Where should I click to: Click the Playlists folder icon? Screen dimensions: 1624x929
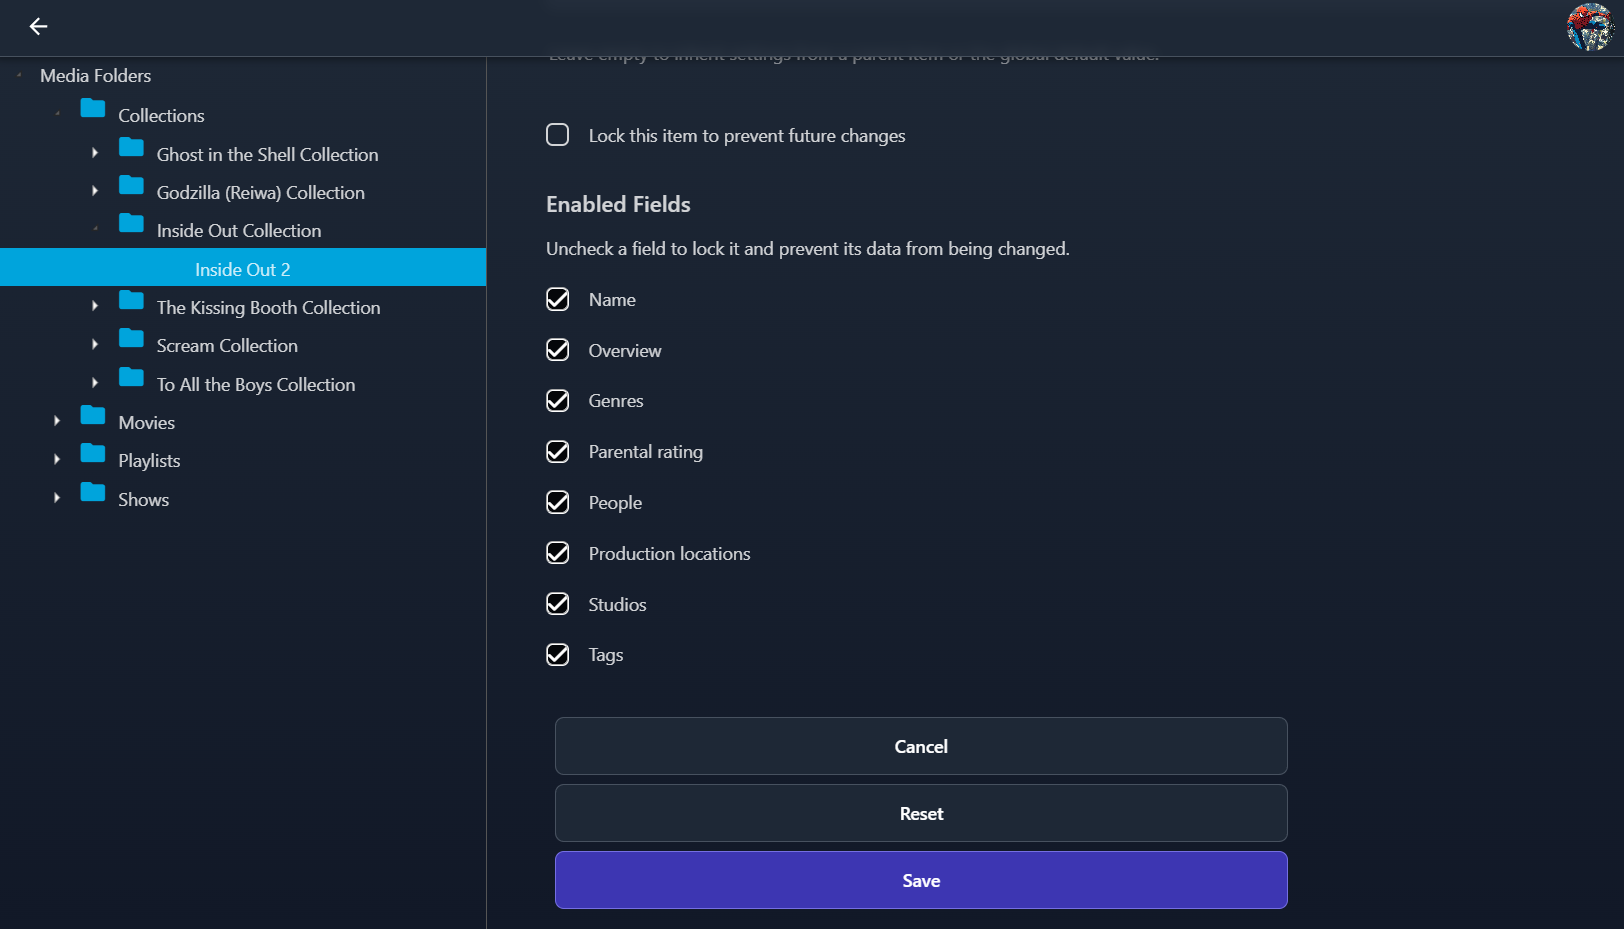pyautogui.click(x=93, y=453)
